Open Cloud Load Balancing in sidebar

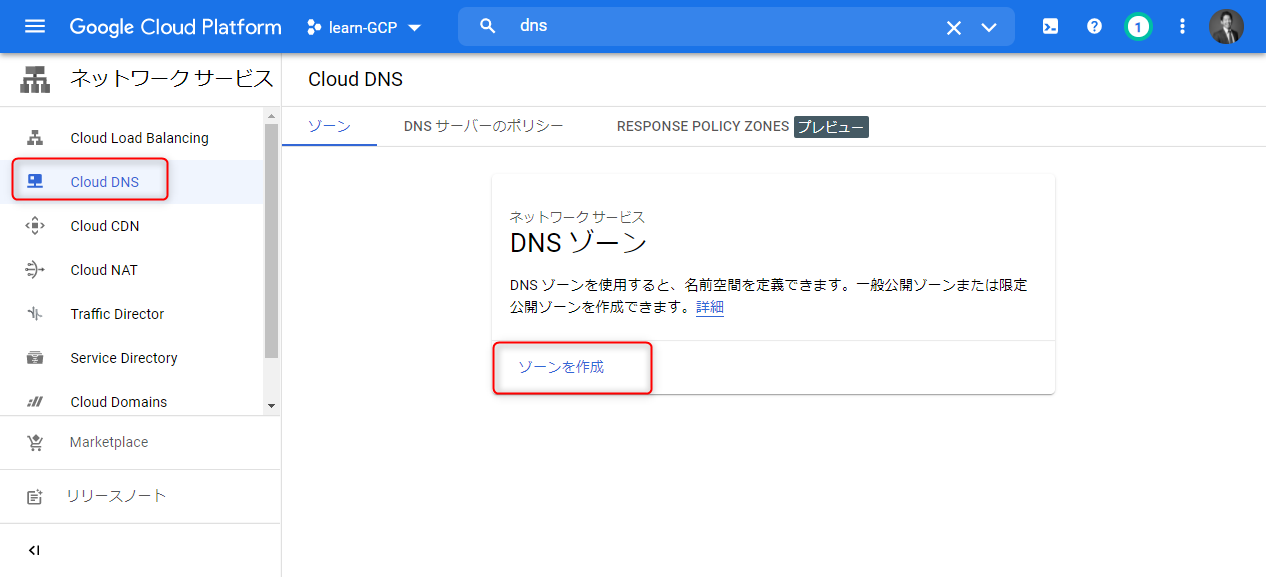tap(139, 138)
